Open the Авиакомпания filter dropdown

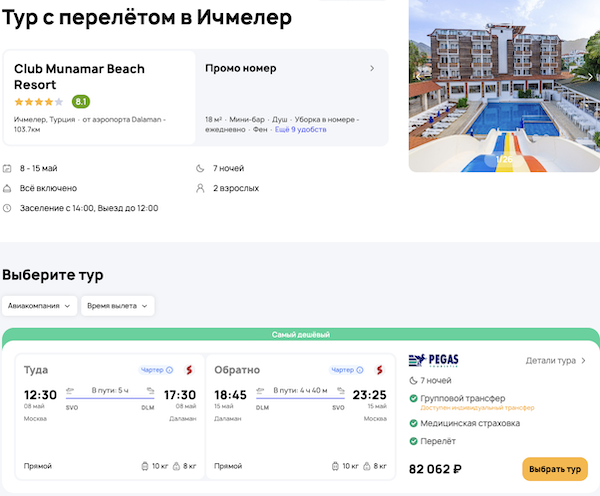click(x=40, y=306)
